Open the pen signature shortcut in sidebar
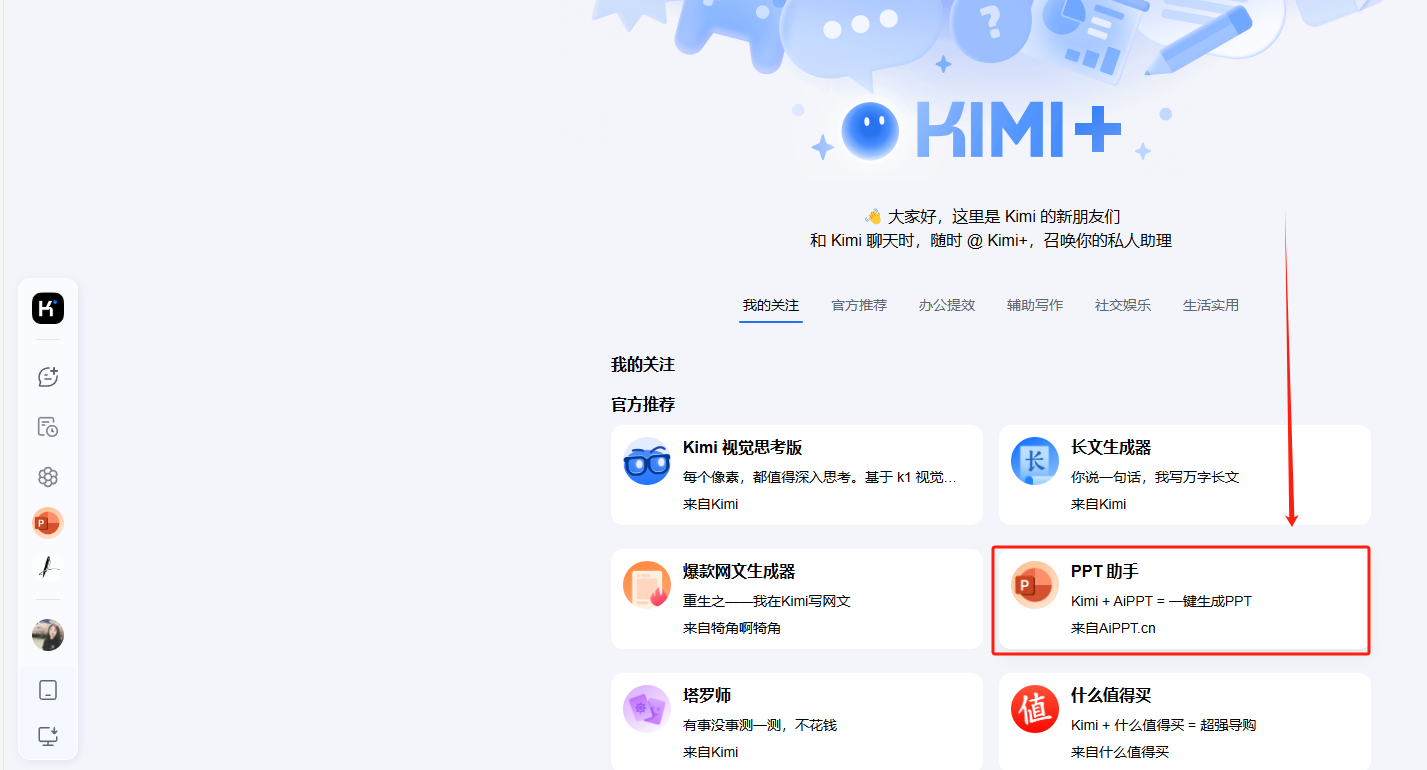This screenshot has height=770, width=1427. coord(48,568)
